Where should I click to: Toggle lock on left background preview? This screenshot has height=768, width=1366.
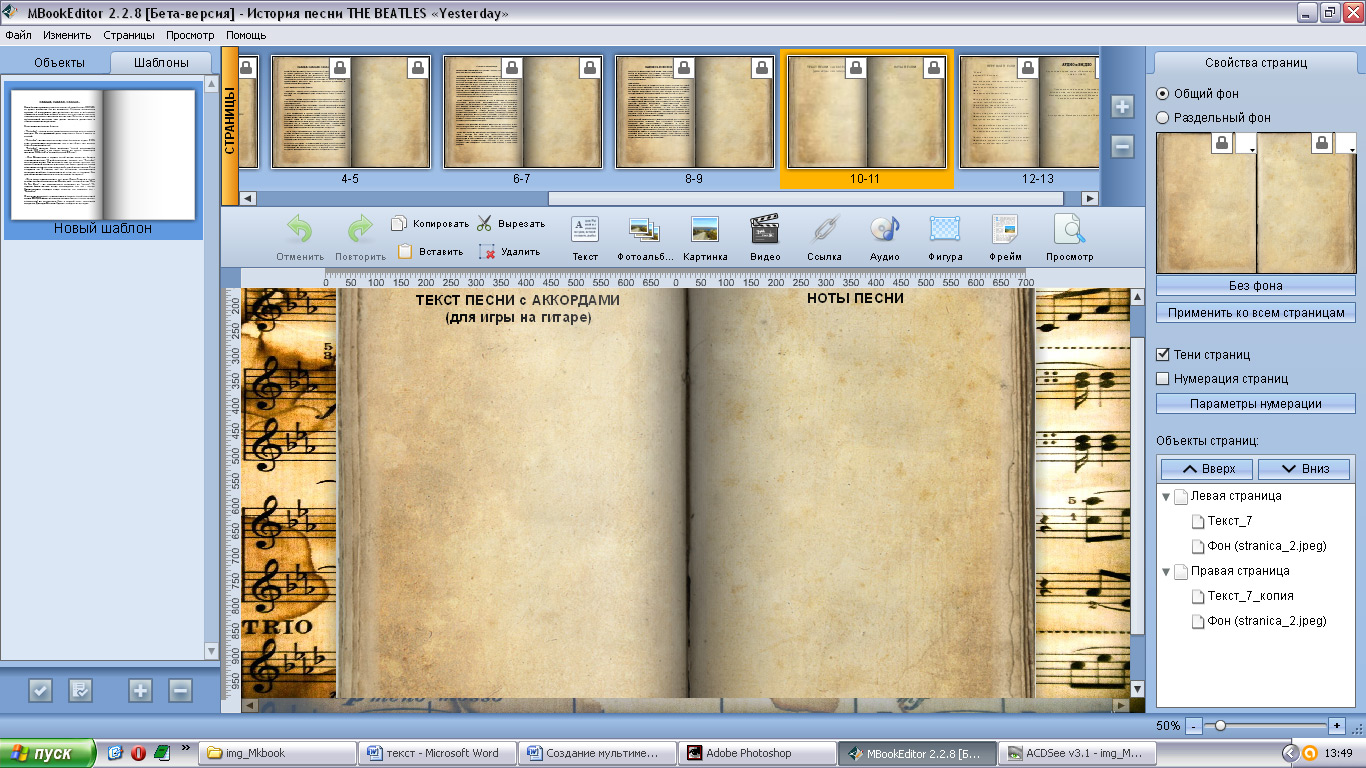point(1222,143)
